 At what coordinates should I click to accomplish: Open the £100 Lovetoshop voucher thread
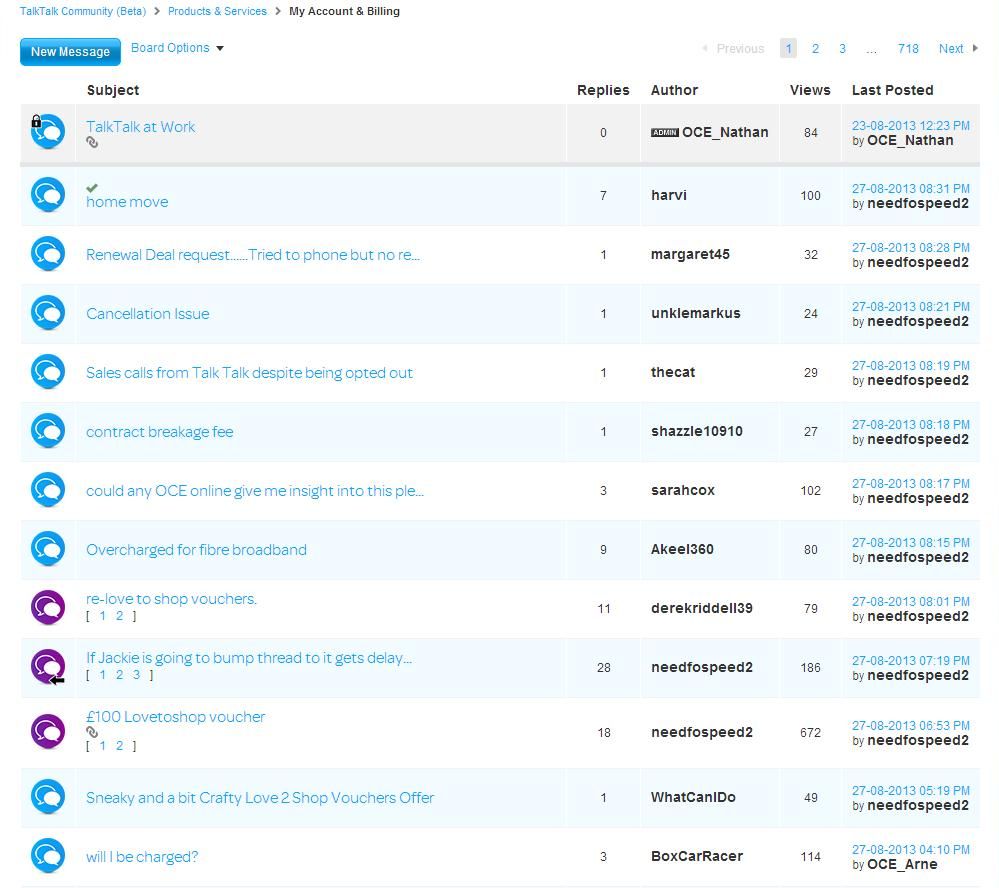coord(176,717)
